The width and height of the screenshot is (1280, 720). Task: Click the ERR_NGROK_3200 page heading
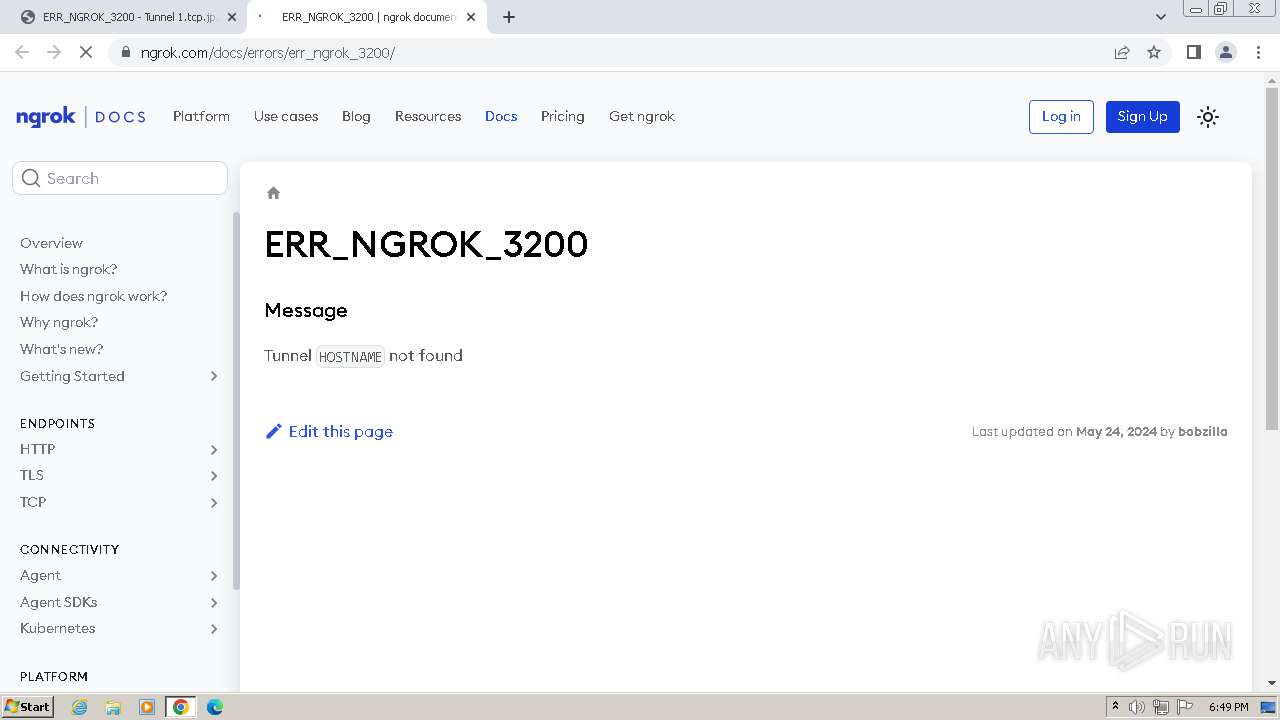(426, 244)
